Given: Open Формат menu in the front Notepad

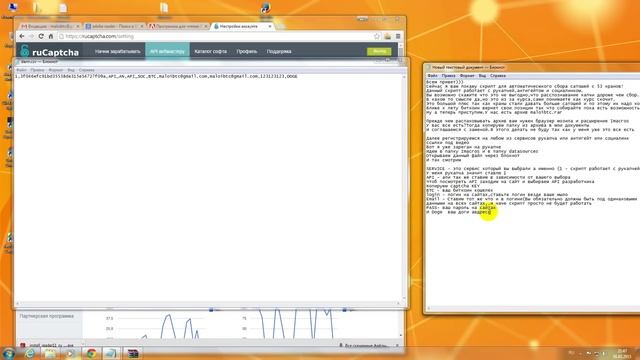Looking at the screenshot, I should coord(56,70).
